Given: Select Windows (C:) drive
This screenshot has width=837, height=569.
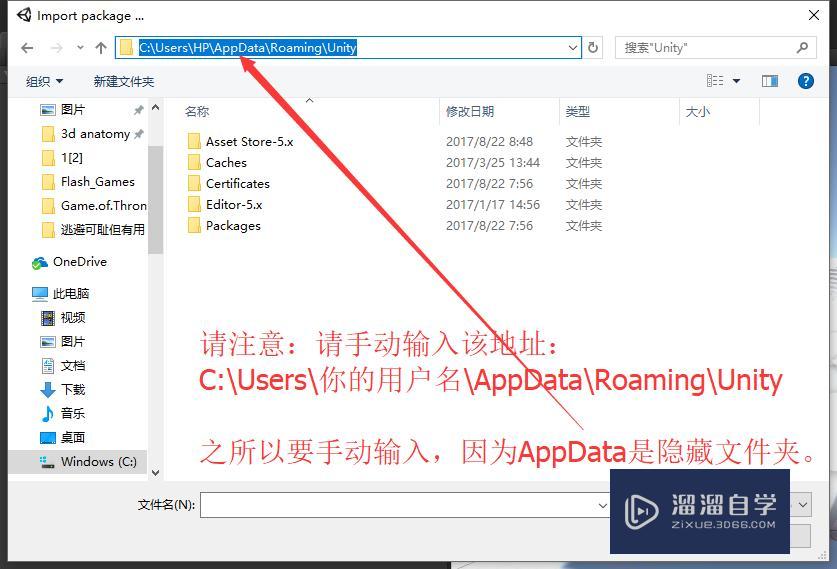Looking at the screenshot, I should pos(89,462).
